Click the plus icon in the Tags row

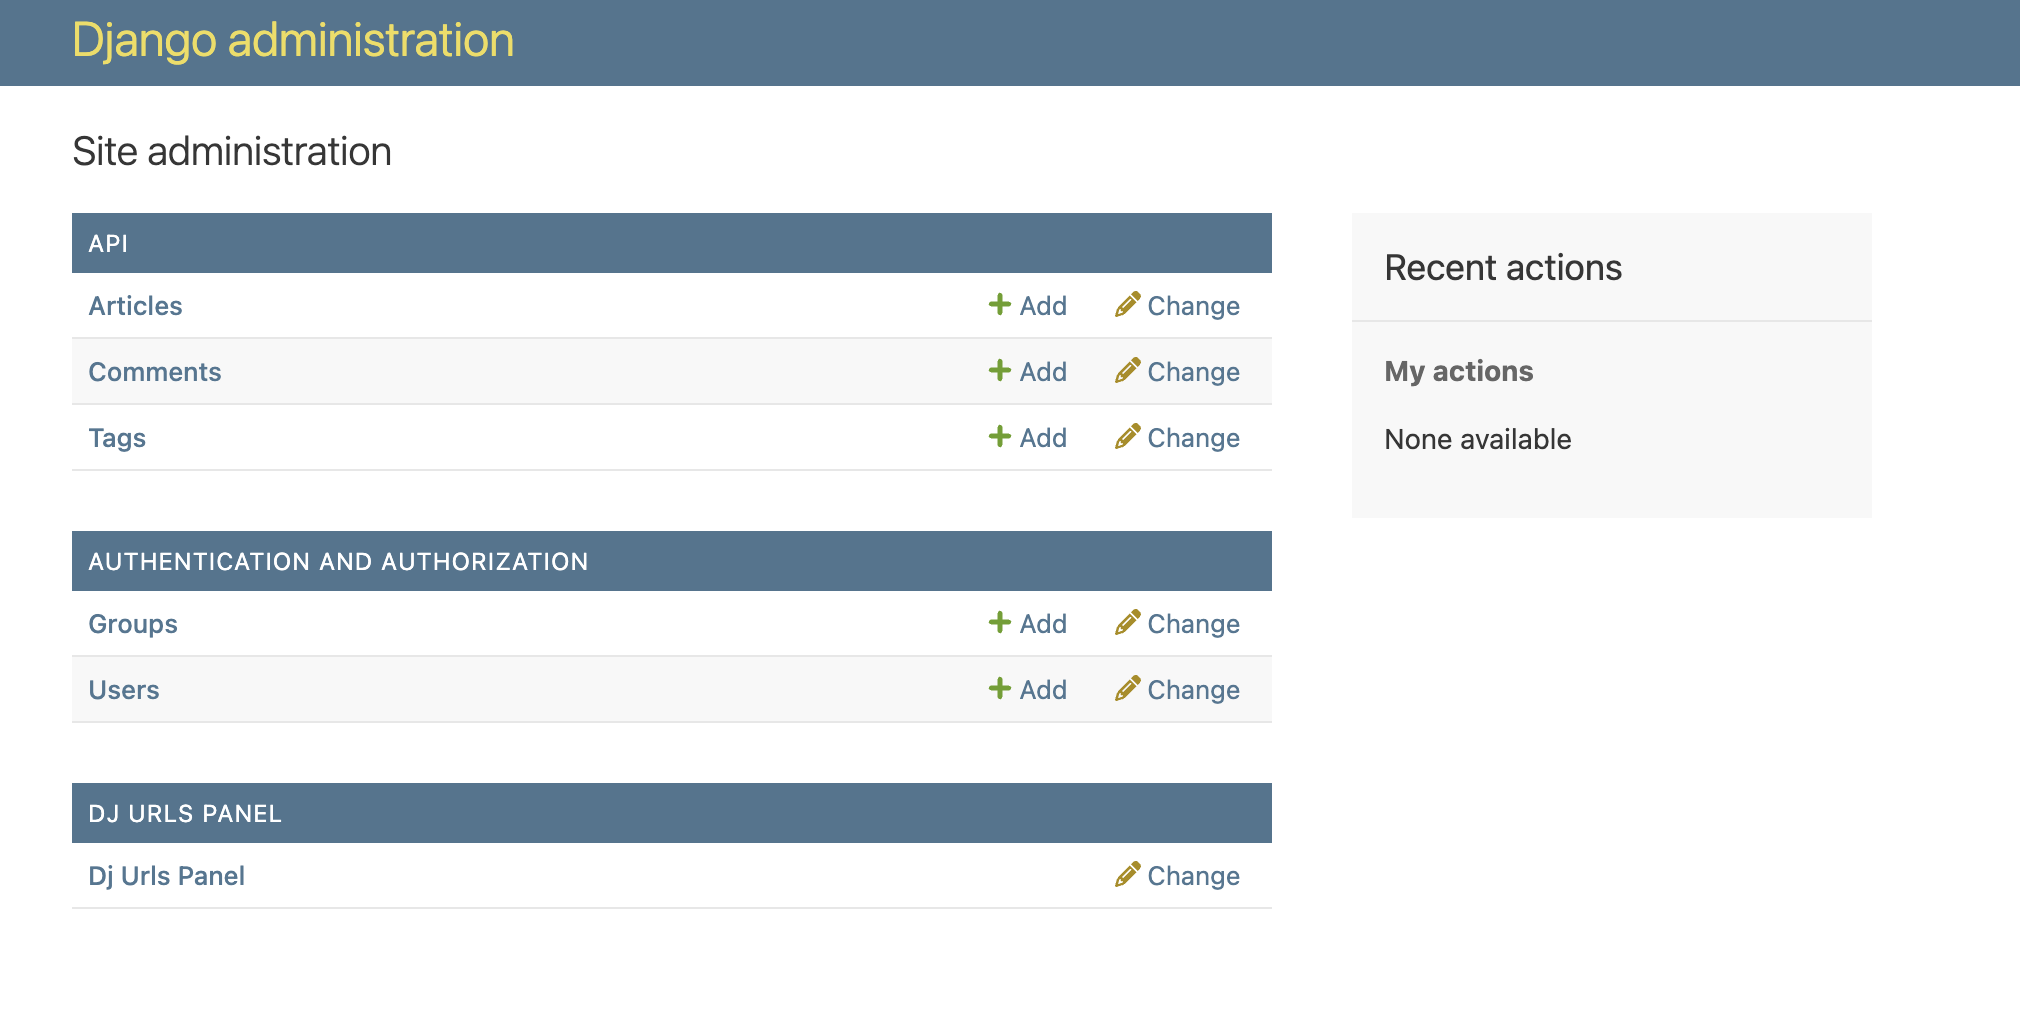click(999, 436)
